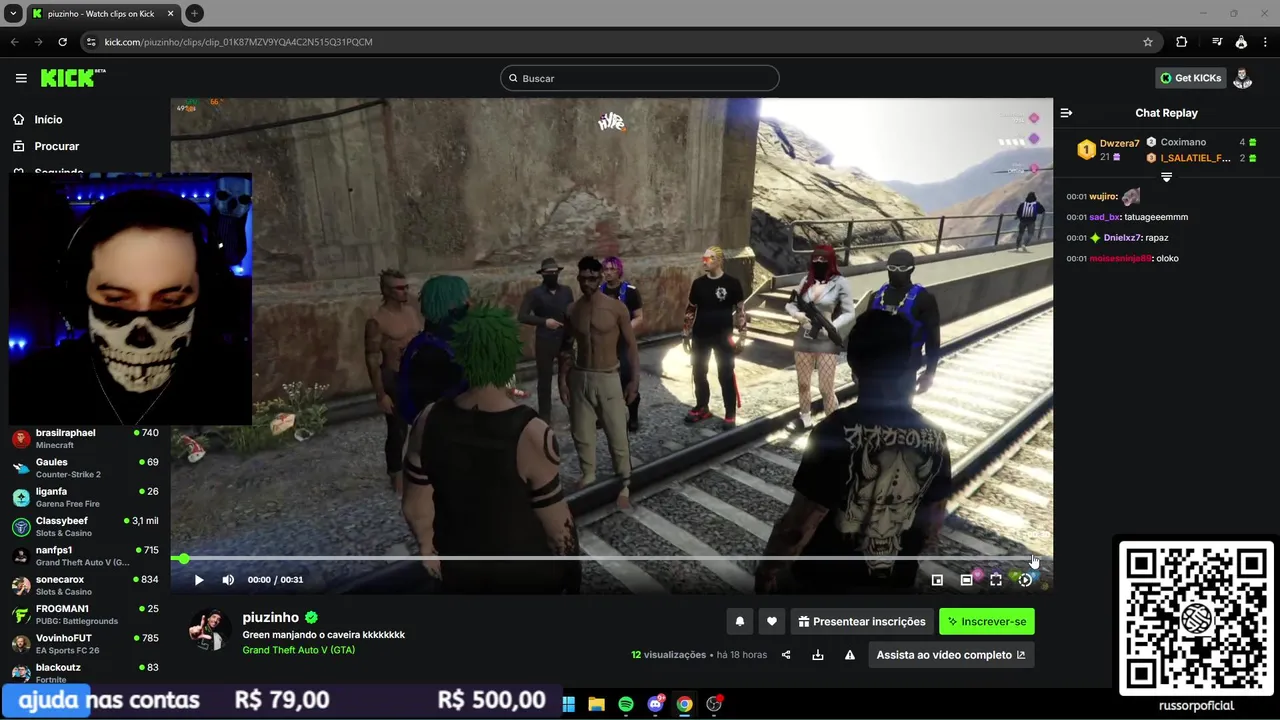The image size is (1280, 720).
Task: View site information icon
Action: click(91, 42)
